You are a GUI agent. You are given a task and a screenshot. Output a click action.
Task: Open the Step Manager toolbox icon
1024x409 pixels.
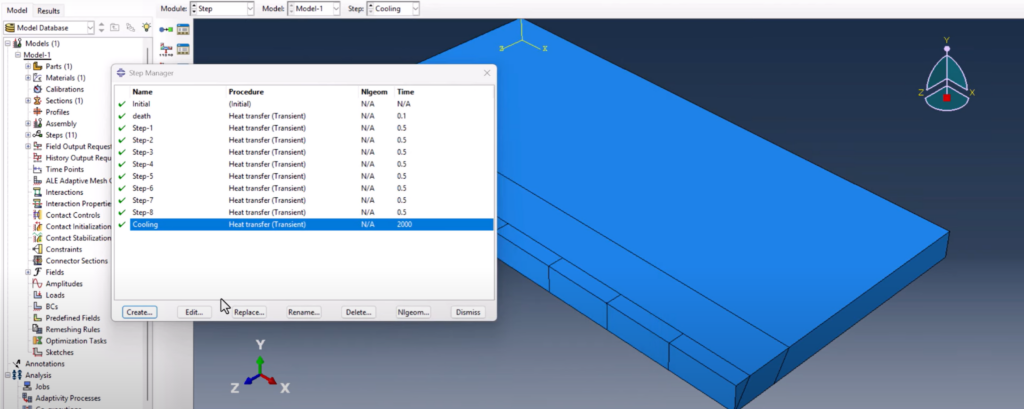(183, 29)
